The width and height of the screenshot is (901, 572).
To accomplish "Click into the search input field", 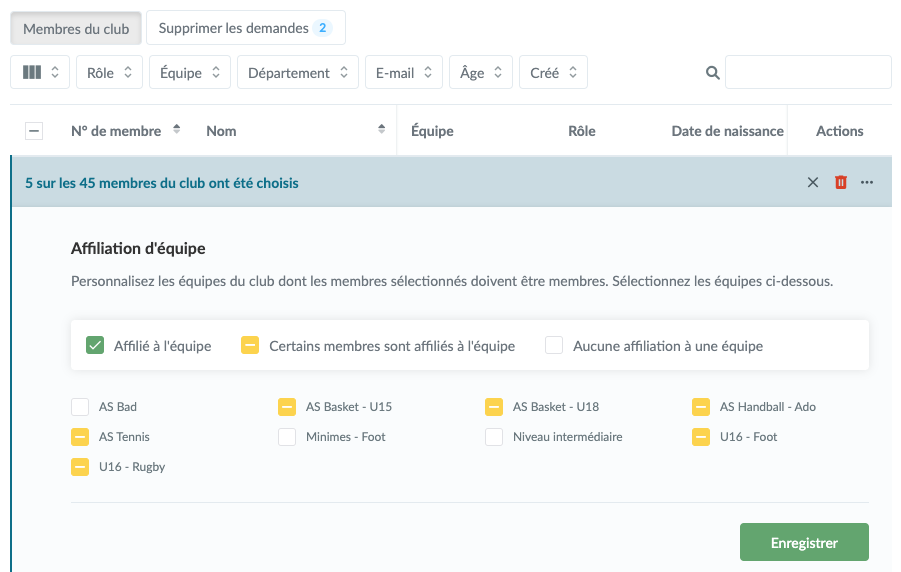I will coord(808,73).
